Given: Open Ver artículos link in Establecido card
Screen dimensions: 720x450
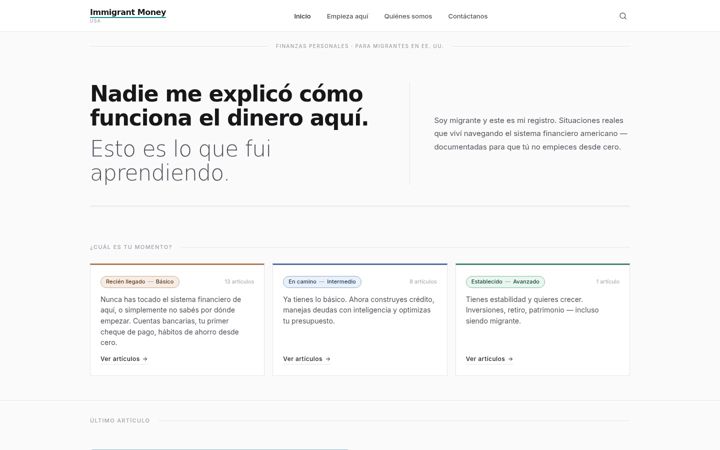Looking at the screenshot, I should tap(489, 359).
